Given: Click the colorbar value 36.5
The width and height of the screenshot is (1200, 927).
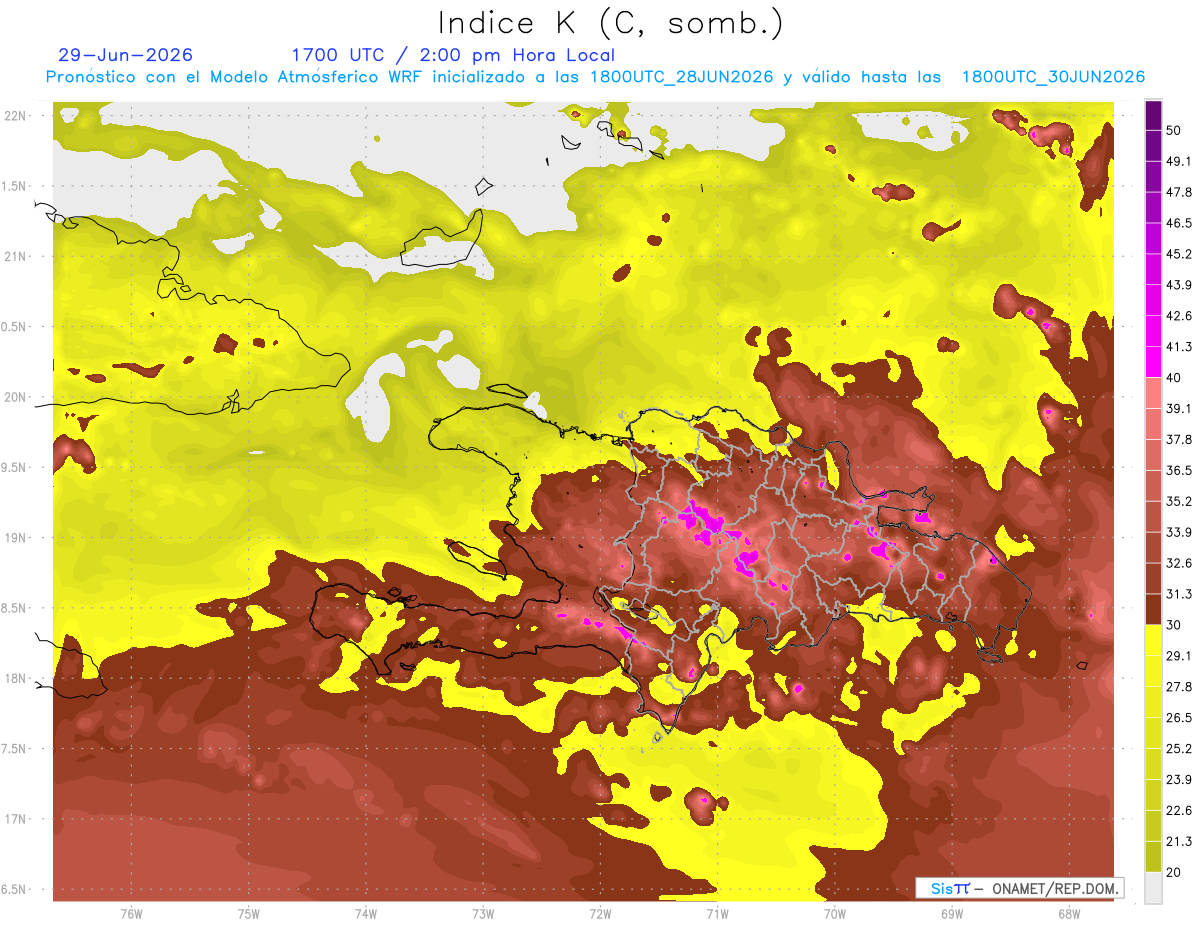Looking at the screenshot, I should point(1178,470).
